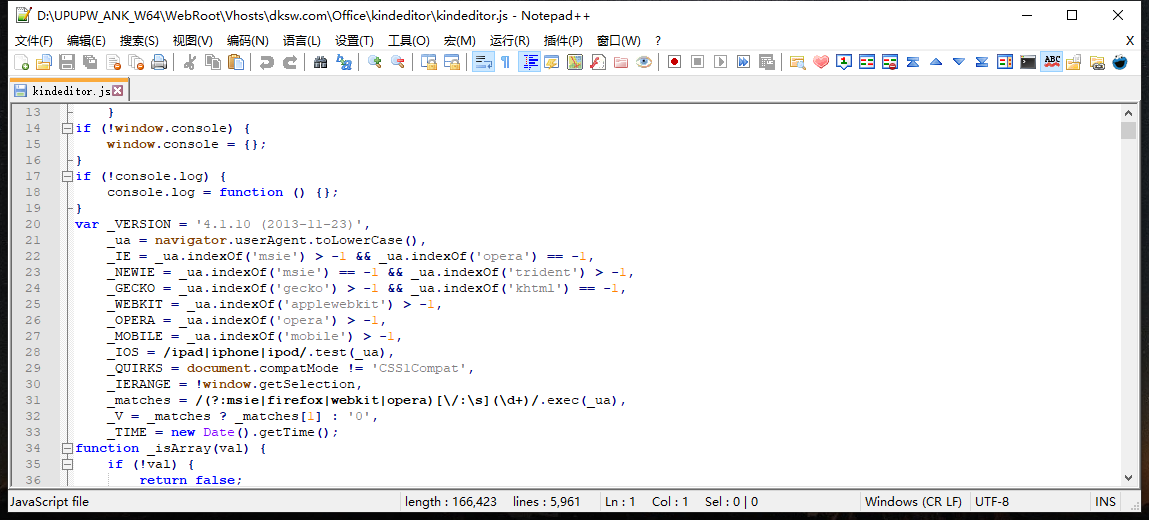Viewport: 1149px width, 520px height.
Task: Paste using the clipboard toolbar icon
Action: click(235, 62)
